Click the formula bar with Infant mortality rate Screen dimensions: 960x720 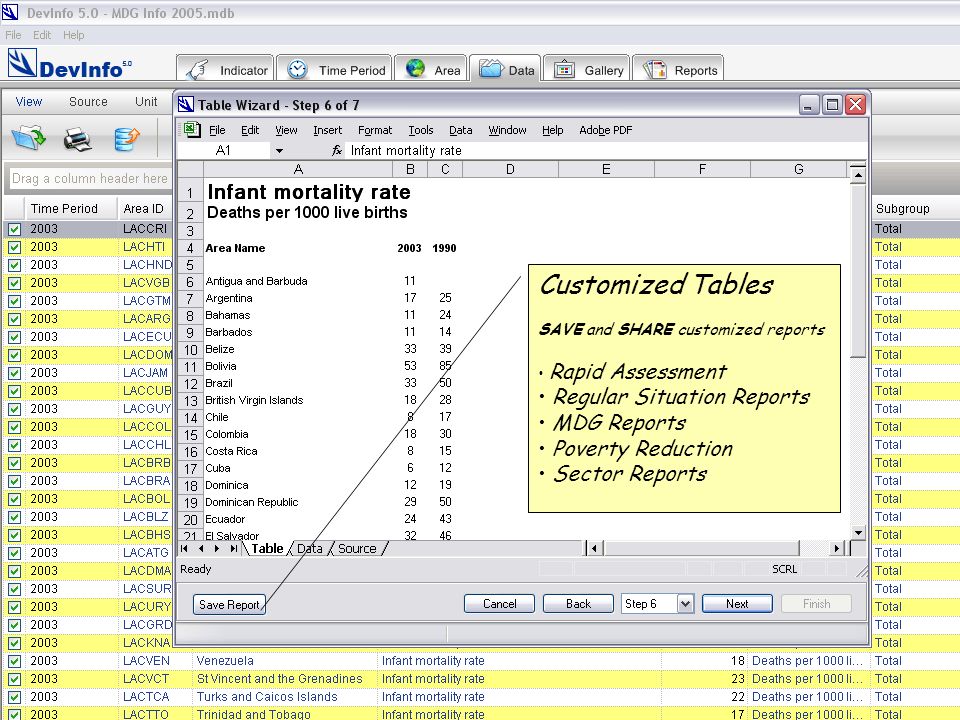click(606, 151)
